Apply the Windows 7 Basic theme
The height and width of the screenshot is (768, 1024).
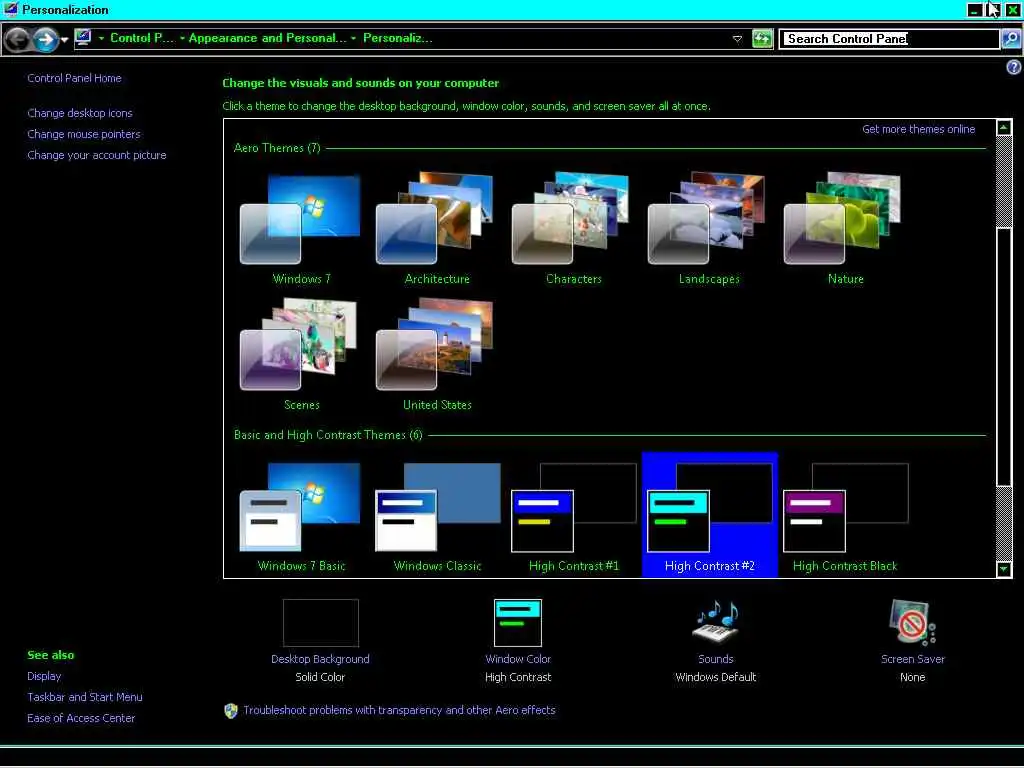point(300,516)
